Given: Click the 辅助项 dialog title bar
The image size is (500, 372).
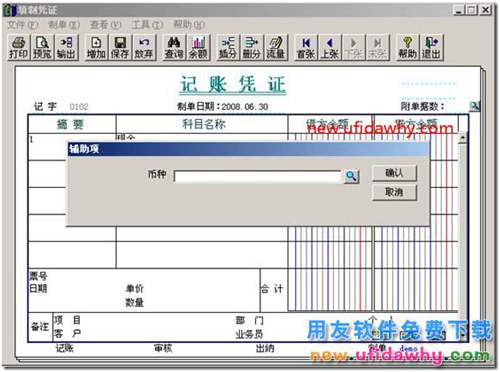Looking at the screenshot, I should pyautogui.click(x=248, y=149).
